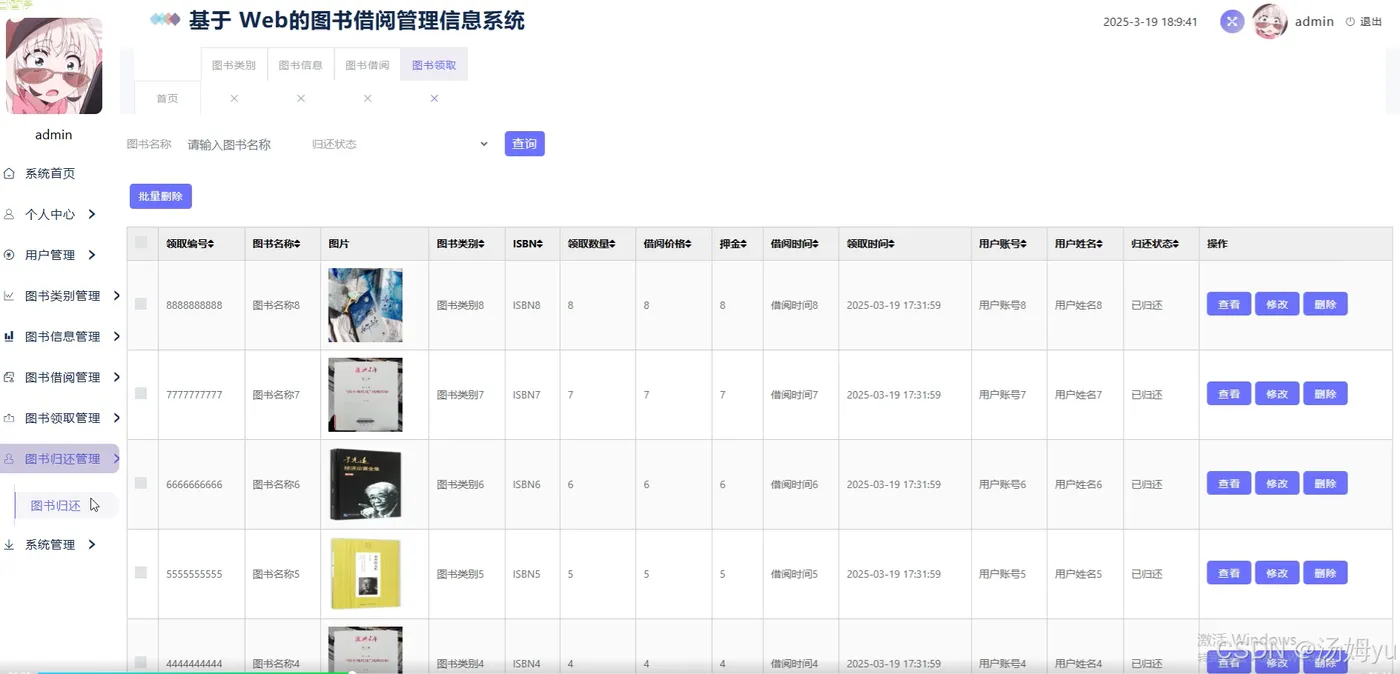Check the row 5555555555 checkbox
Image resolution: width=1400 pixels, height=674 pixels.
point(141,572)
